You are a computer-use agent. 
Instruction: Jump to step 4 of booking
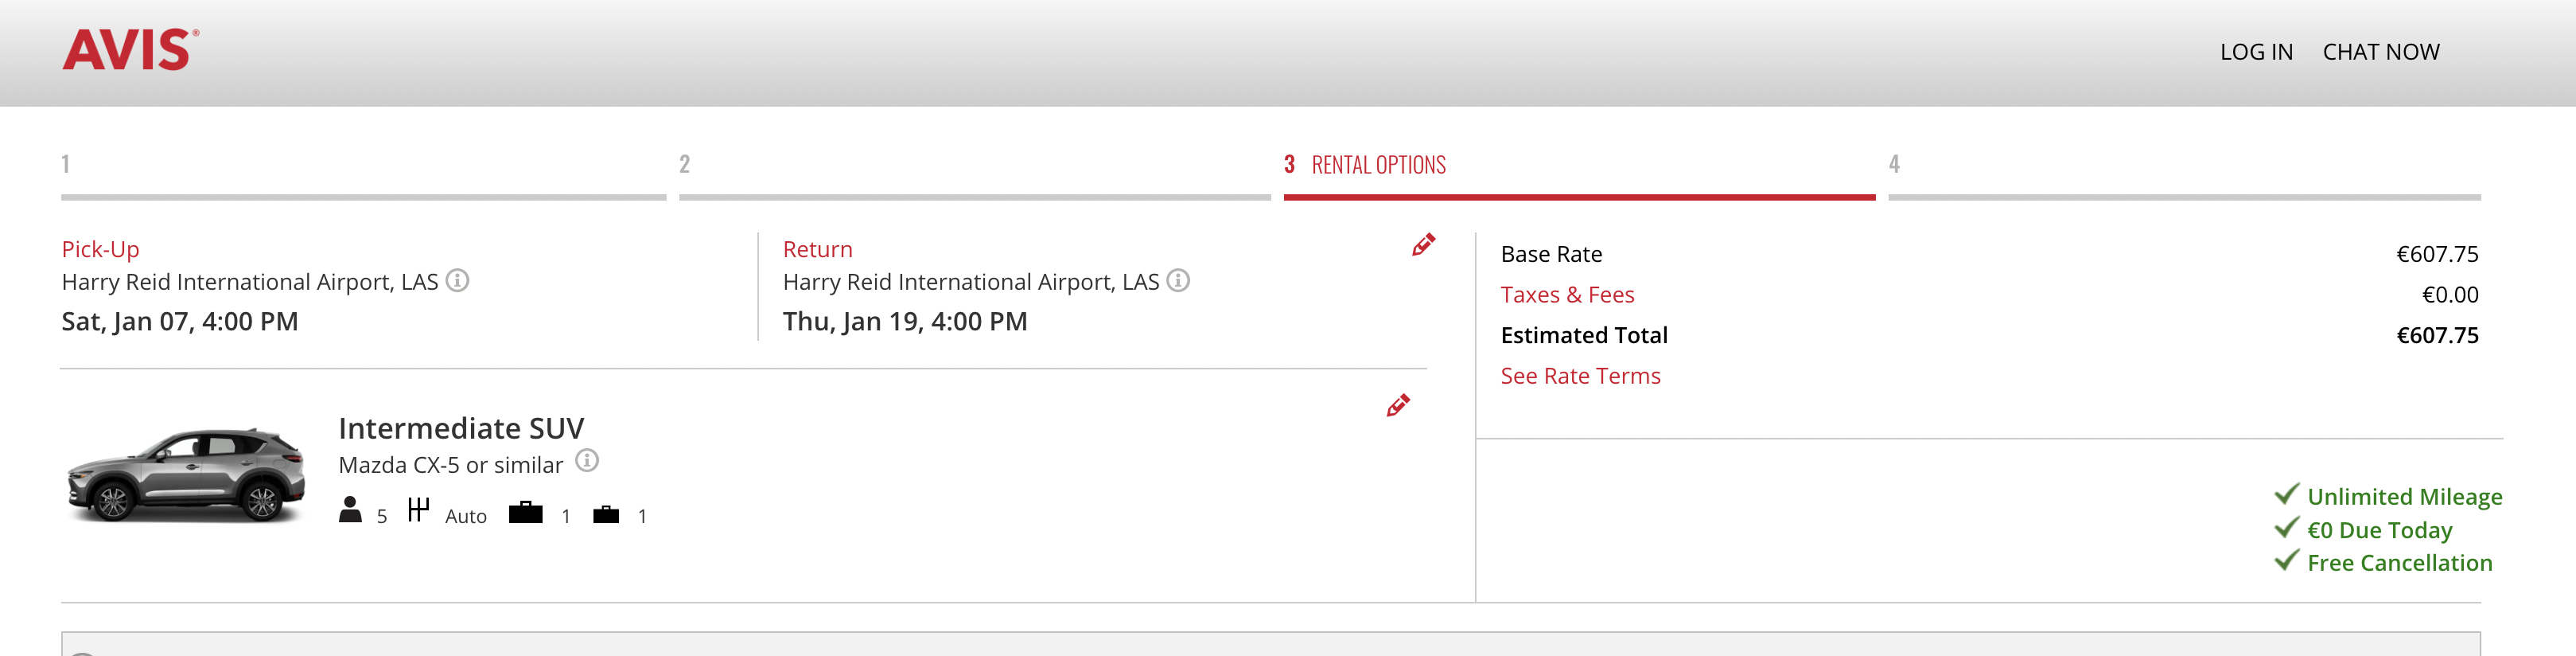[x=1894, y=165]
